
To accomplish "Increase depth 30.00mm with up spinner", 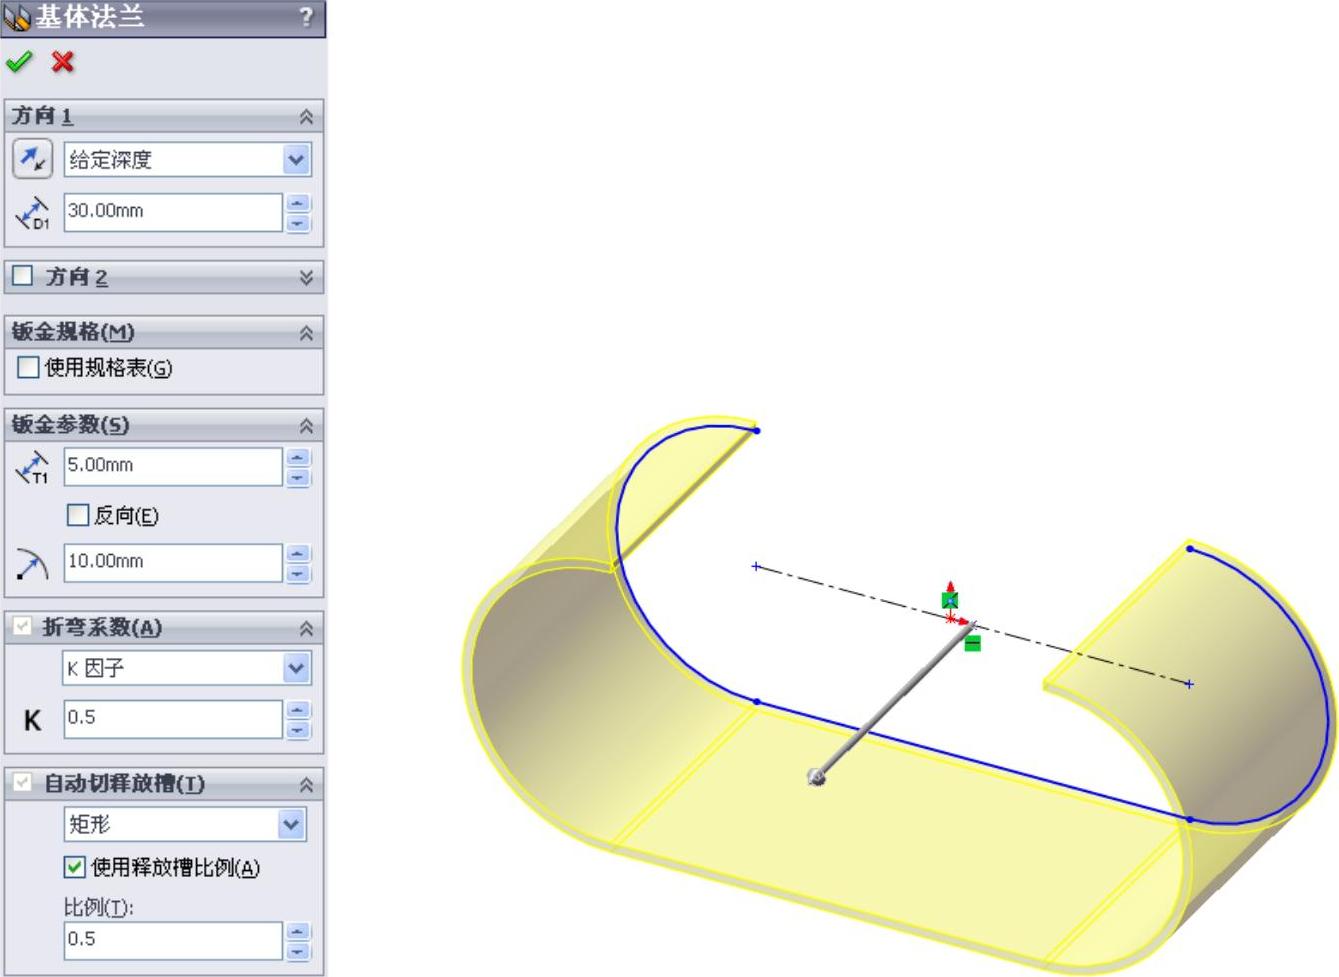I will (x=298, y=203).
